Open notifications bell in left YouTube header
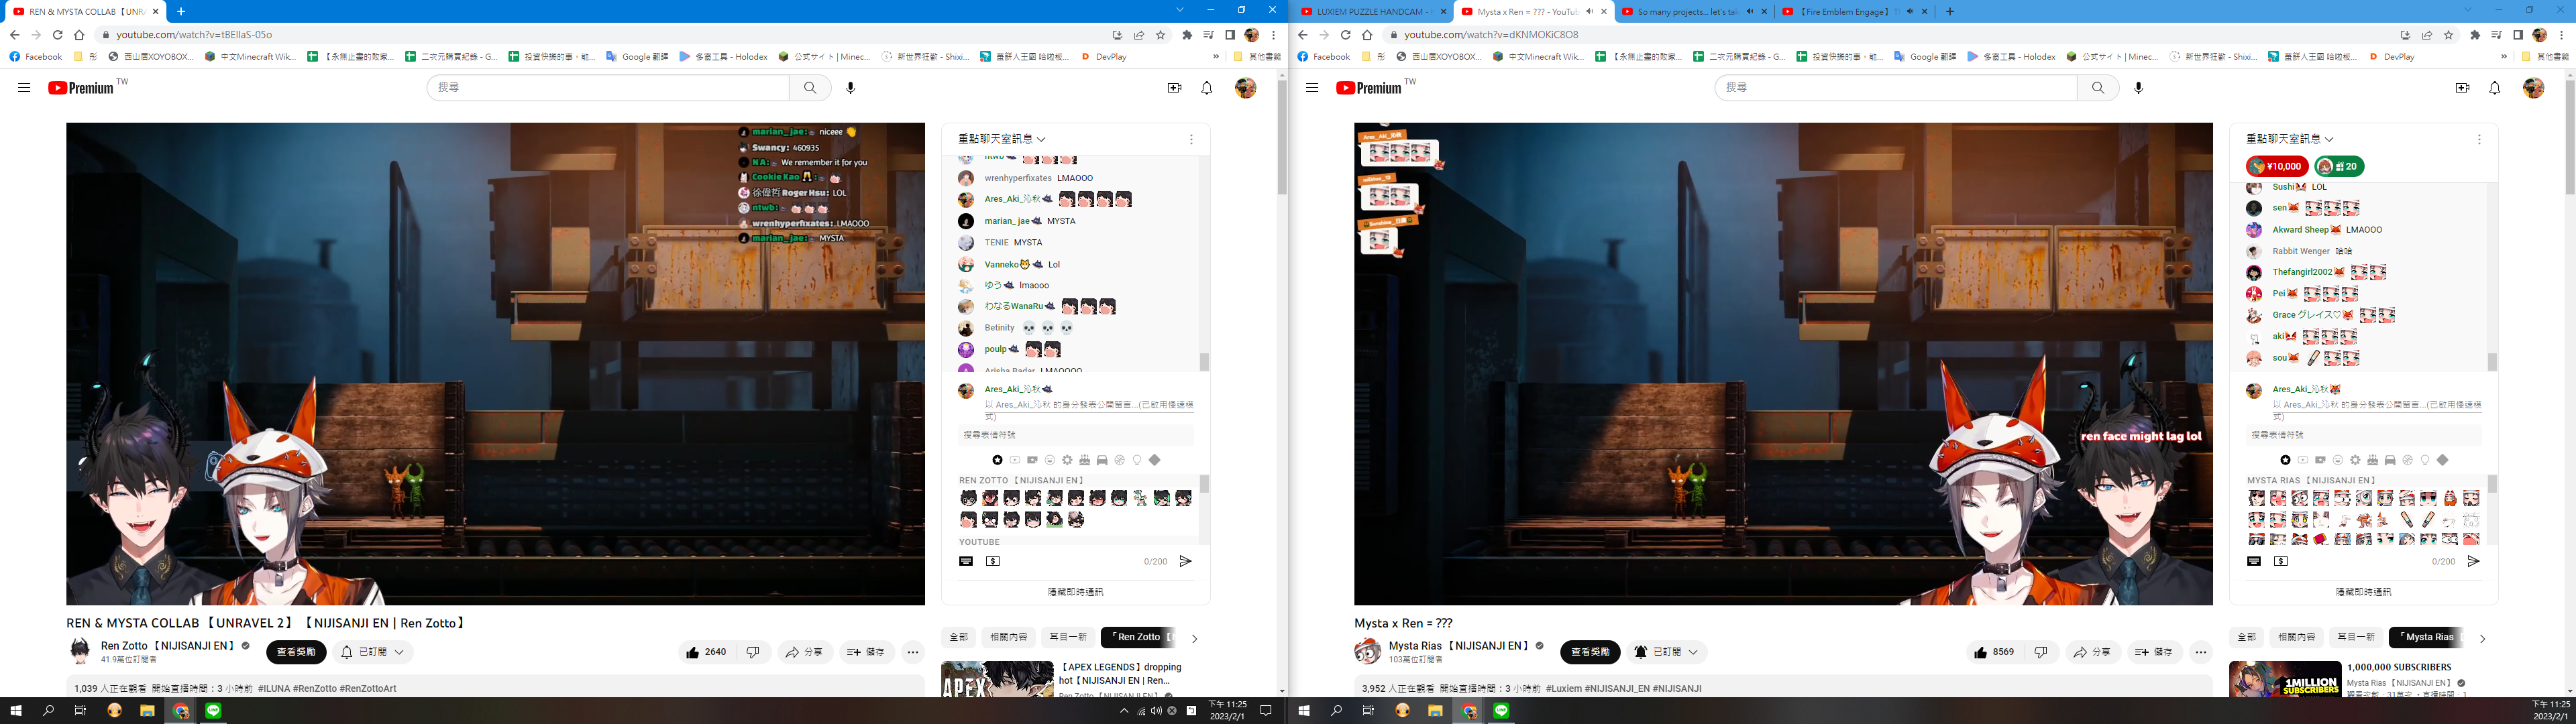Viewport: 2576px width, 724px height. pyautogui.click(x=1207, y=88)
